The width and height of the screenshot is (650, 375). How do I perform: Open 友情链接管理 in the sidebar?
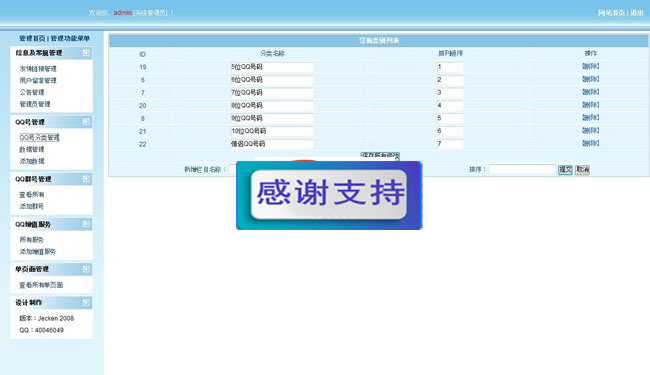click(x=38, y=68)
